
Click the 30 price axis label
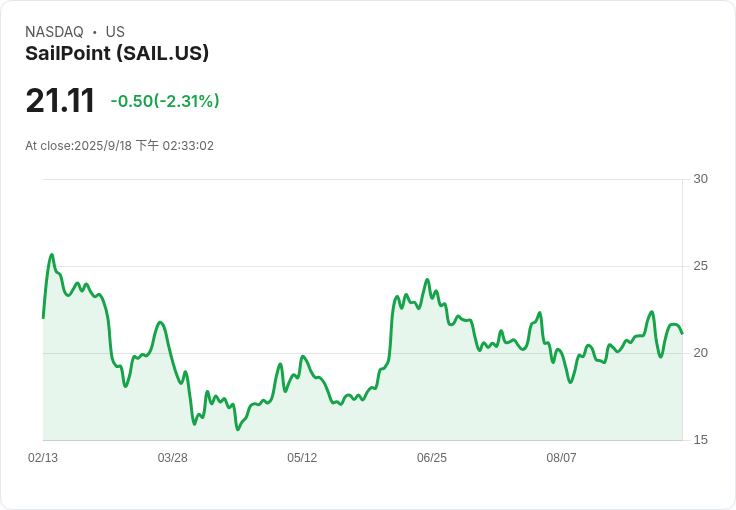pos(701,179)
